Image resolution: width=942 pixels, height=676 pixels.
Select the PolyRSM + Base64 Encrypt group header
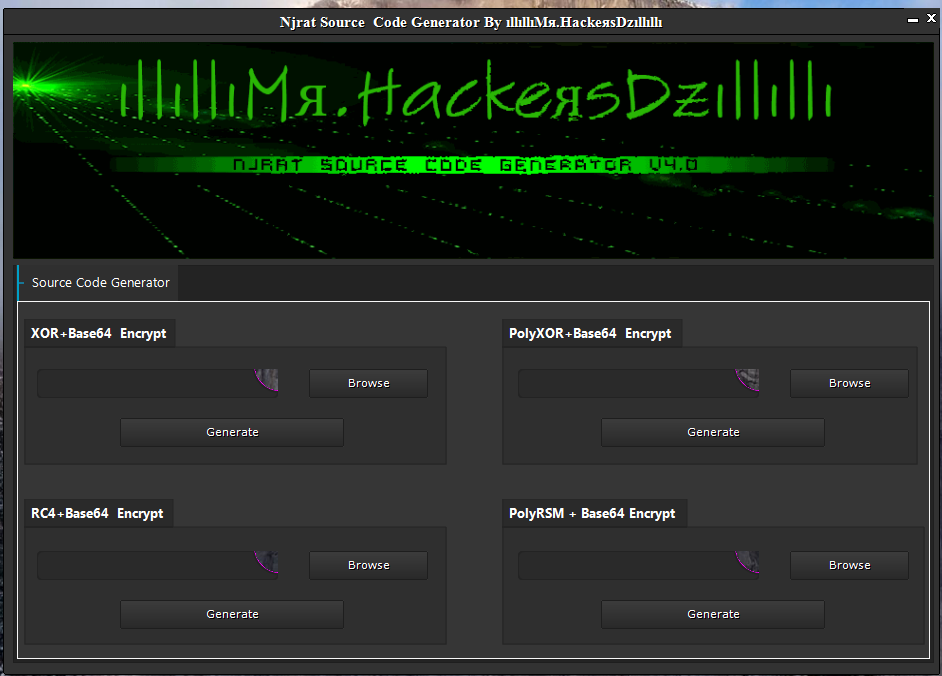click(x=594, y=514)
